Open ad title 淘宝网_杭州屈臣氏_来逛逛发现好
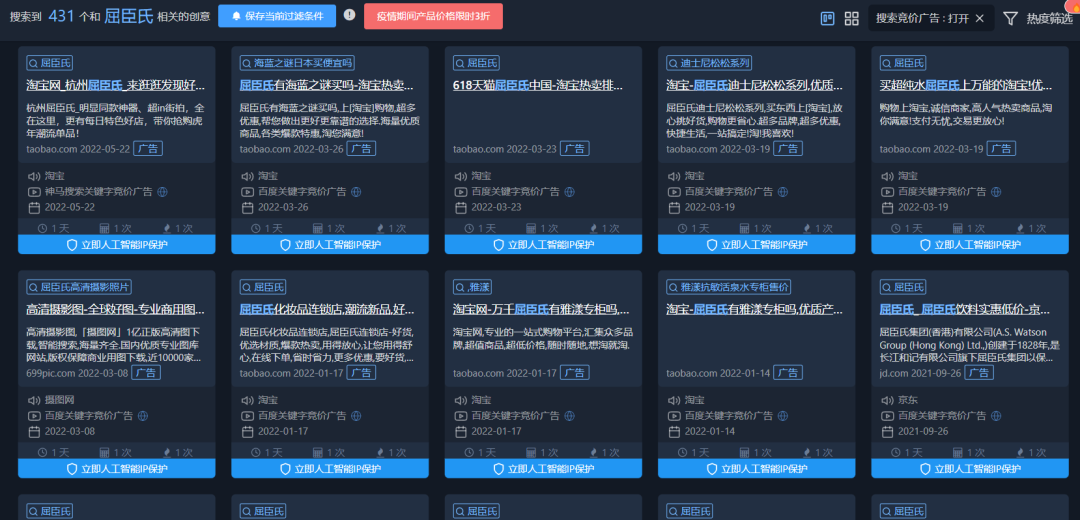The image size is (1080, 520). (x=116, y=86)
